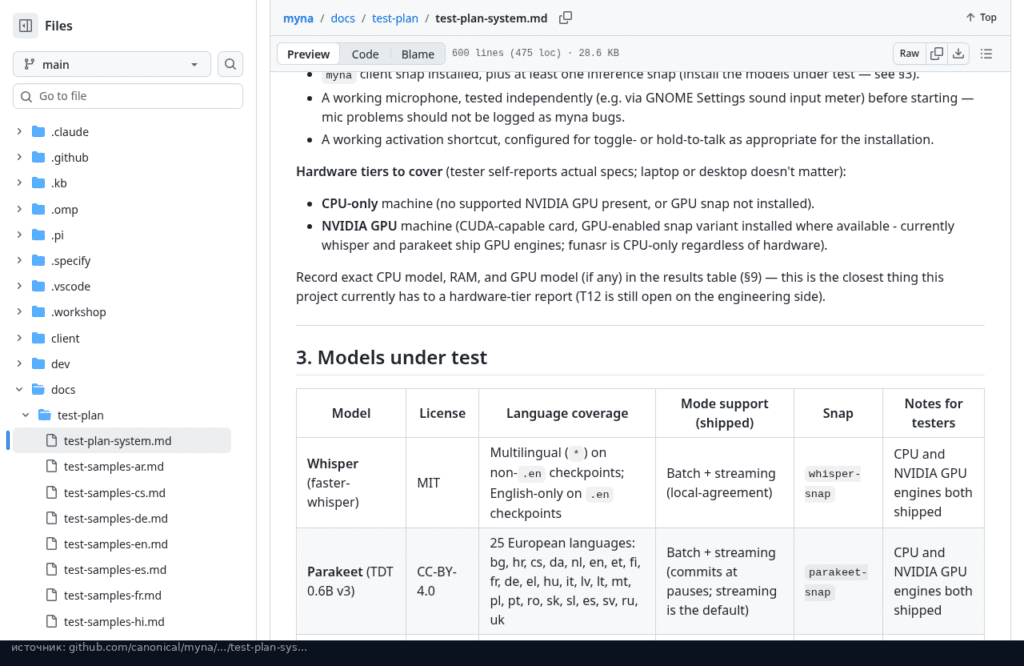Copy file path icon next to test-plan-system.md
The image size is (1024, 666).
coord(566,18)
